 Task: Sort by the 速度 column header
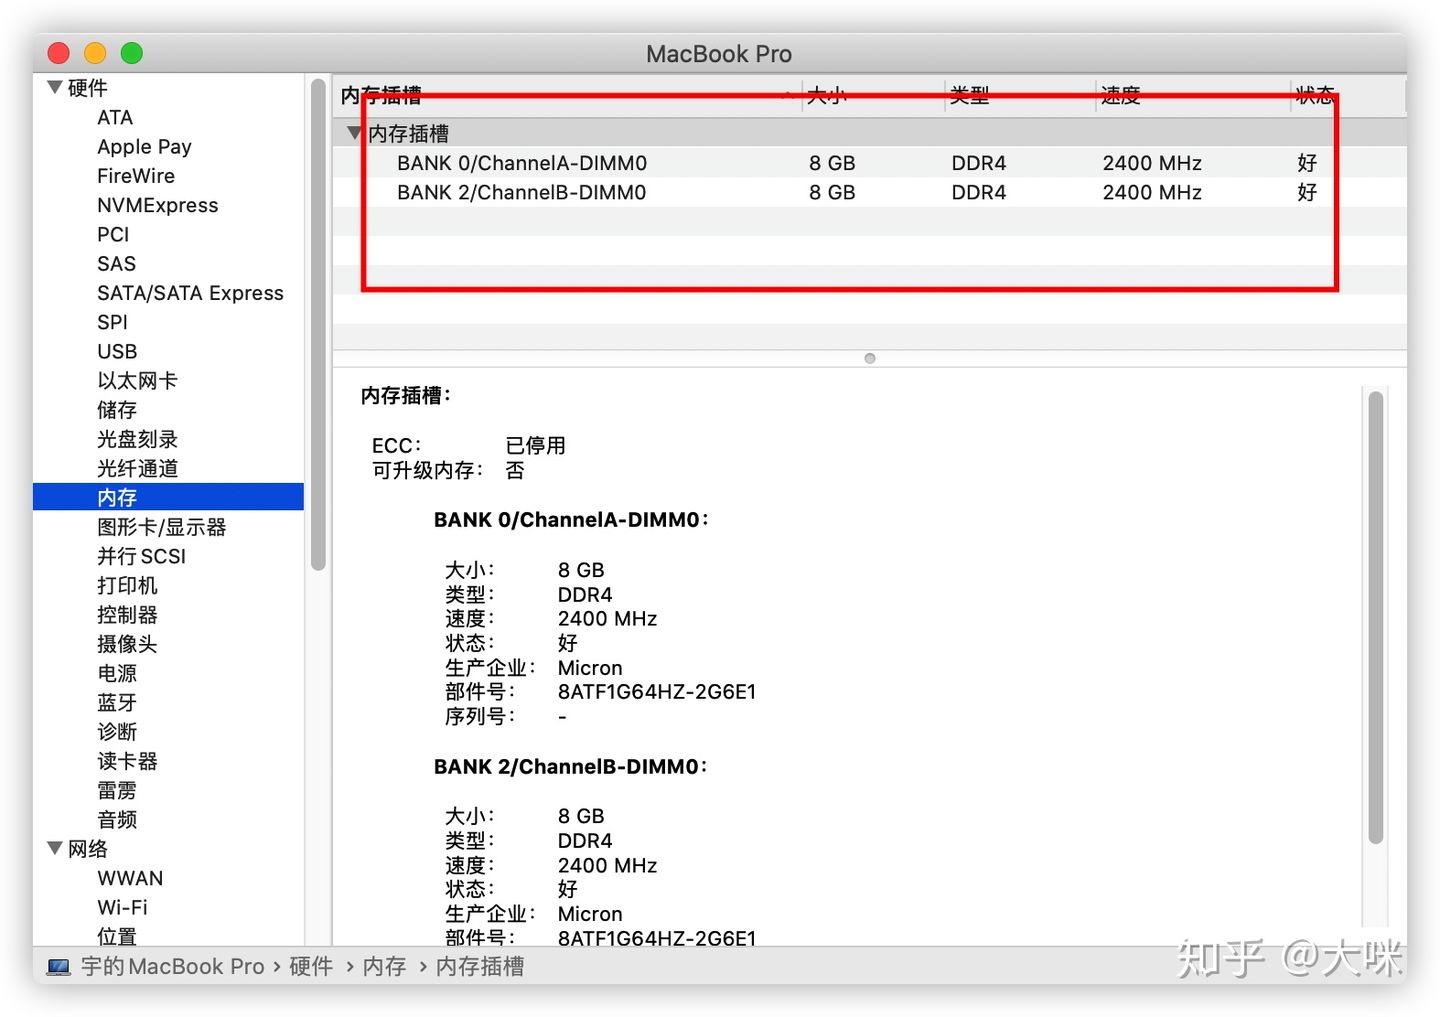tap(1120, 95)
